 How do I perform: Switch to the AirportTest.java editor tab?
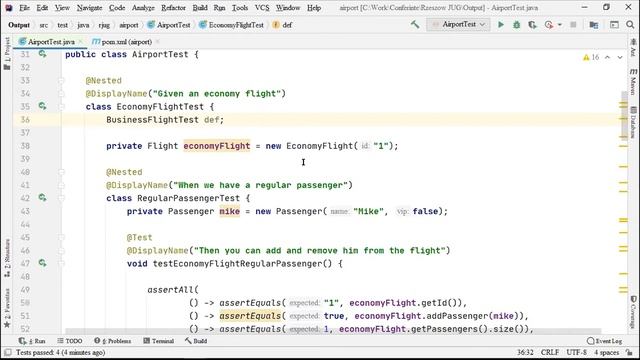click(x=51, y=42)
